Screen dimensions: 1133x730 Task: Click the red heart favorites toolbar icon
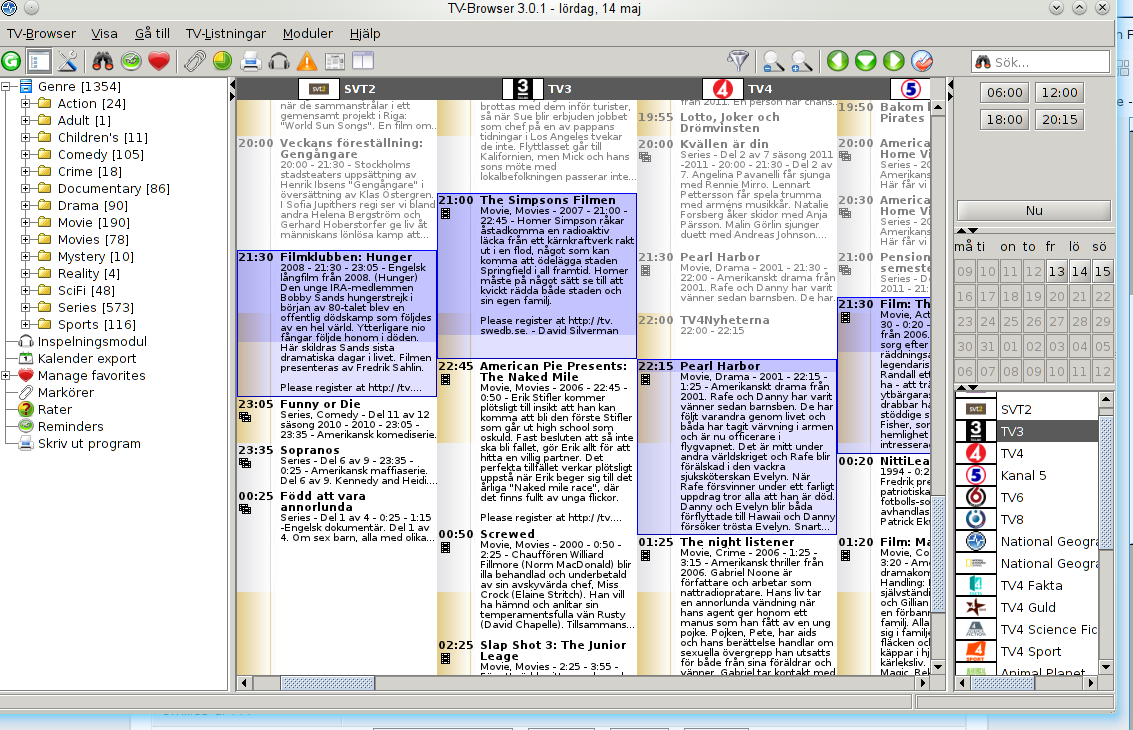pos(159,61)
